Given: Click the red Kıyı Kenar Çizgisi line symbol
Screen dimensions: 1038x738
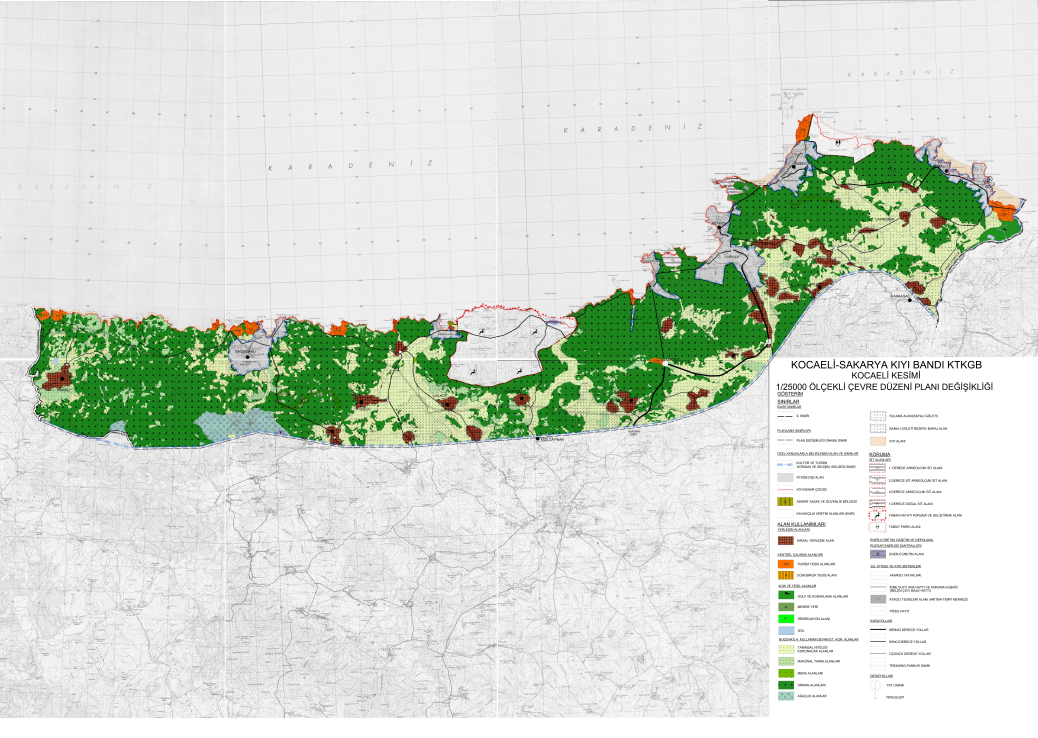Looking at the screenshot, I should (785, 489).
